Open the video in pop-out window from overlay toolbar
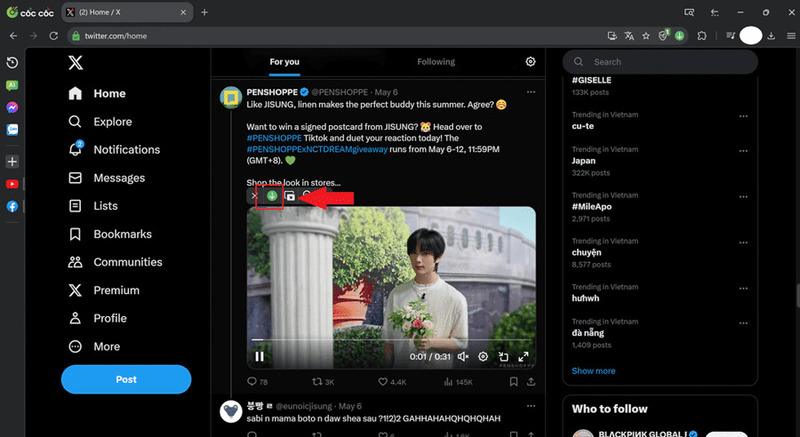This screenshot has width=800, height=437. pyautogui.click(x=290, y=196)
